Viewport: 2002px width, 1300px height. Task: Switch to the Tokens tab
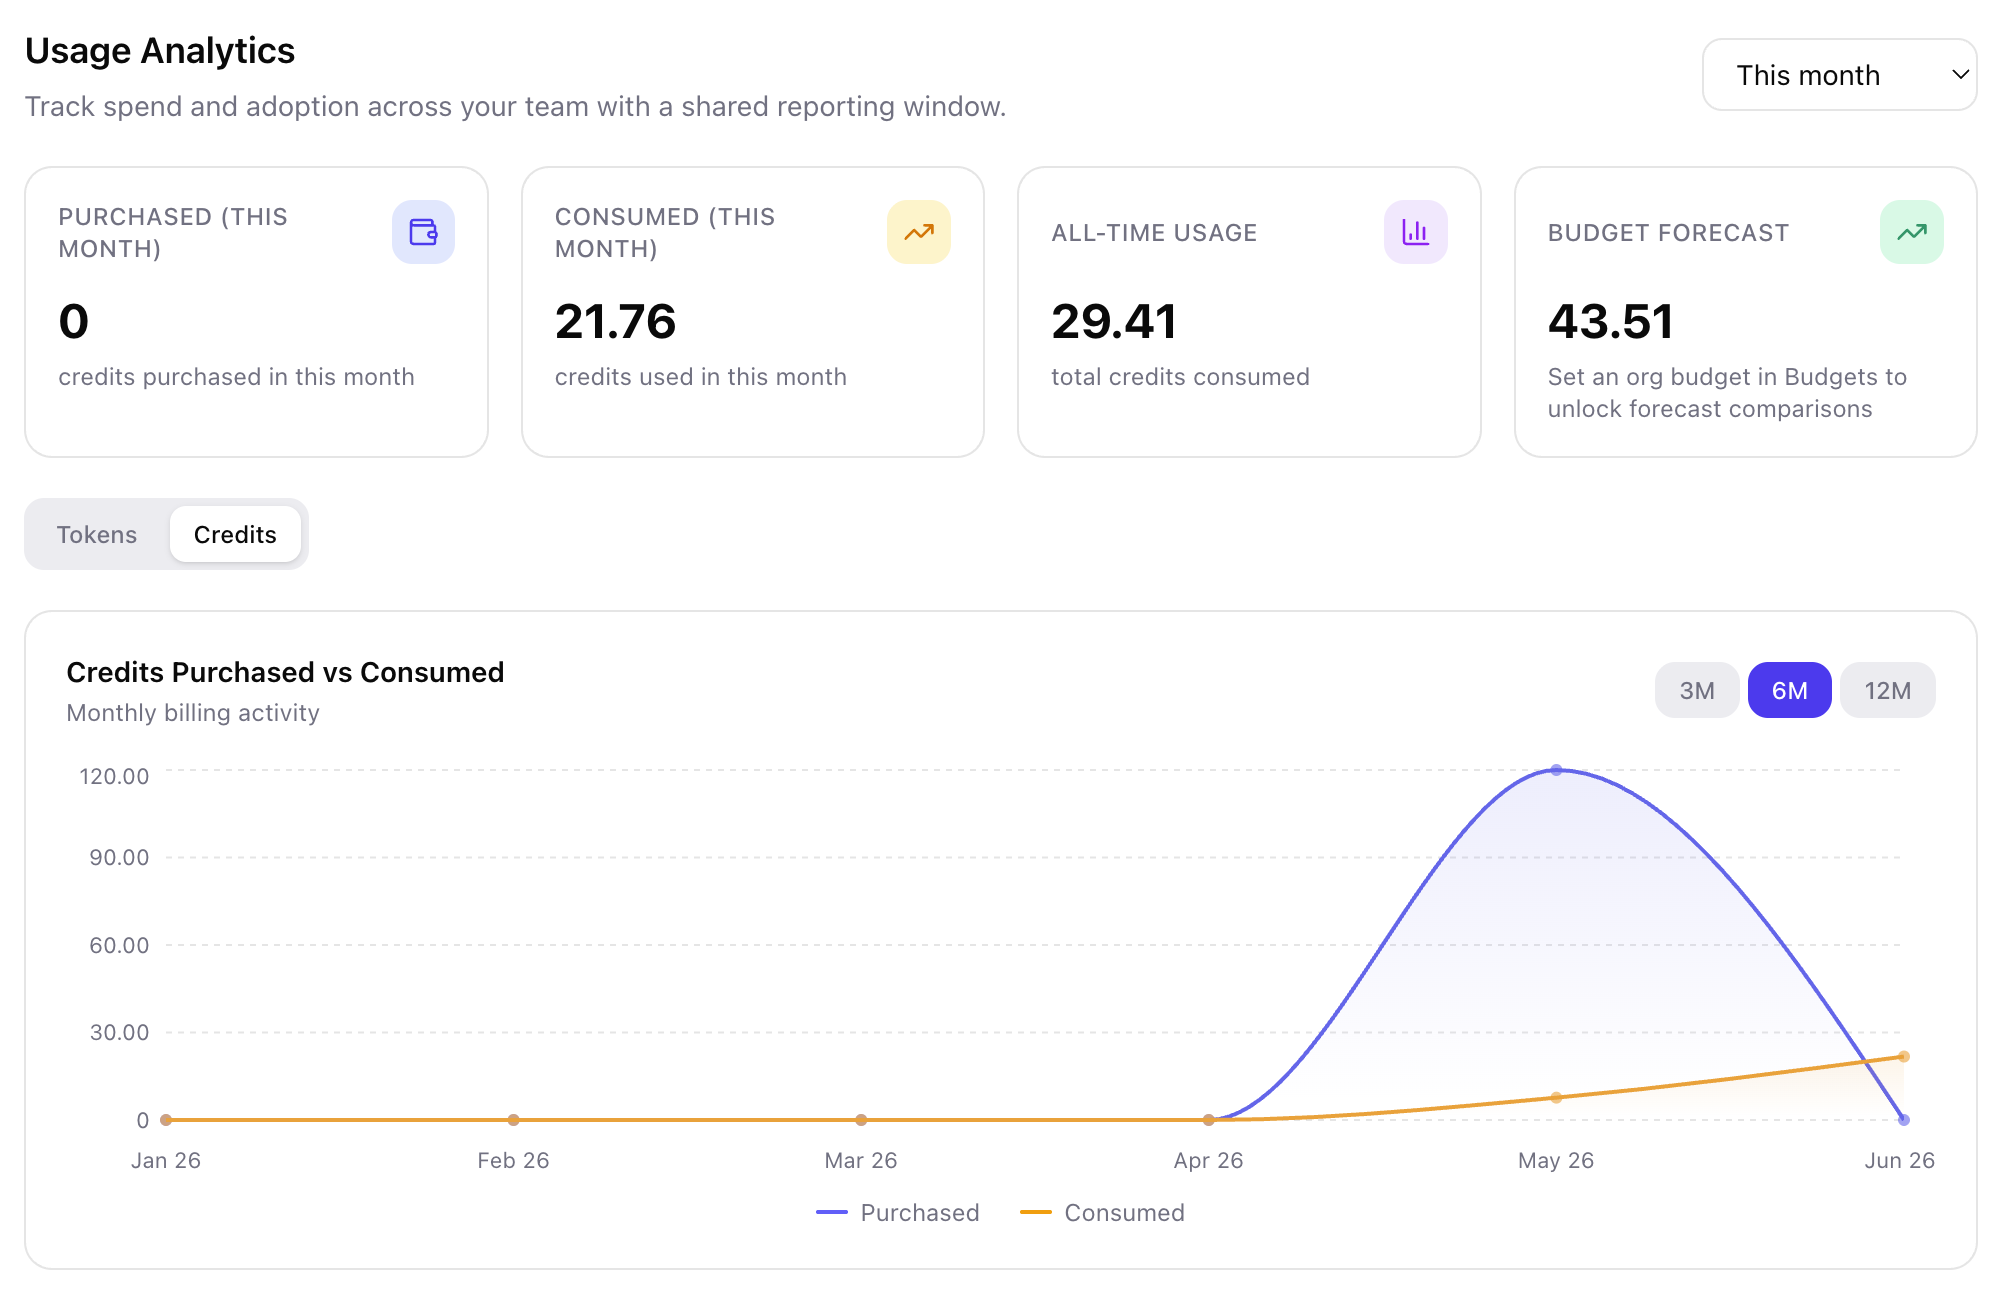97,535
